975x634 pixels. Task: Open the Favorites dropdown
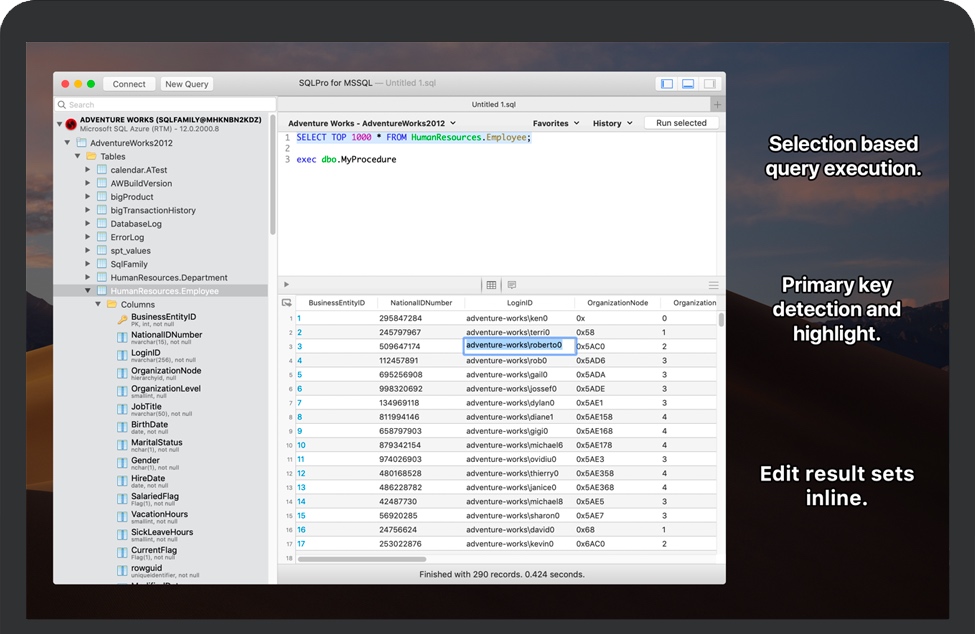click(x=556, y=123)
